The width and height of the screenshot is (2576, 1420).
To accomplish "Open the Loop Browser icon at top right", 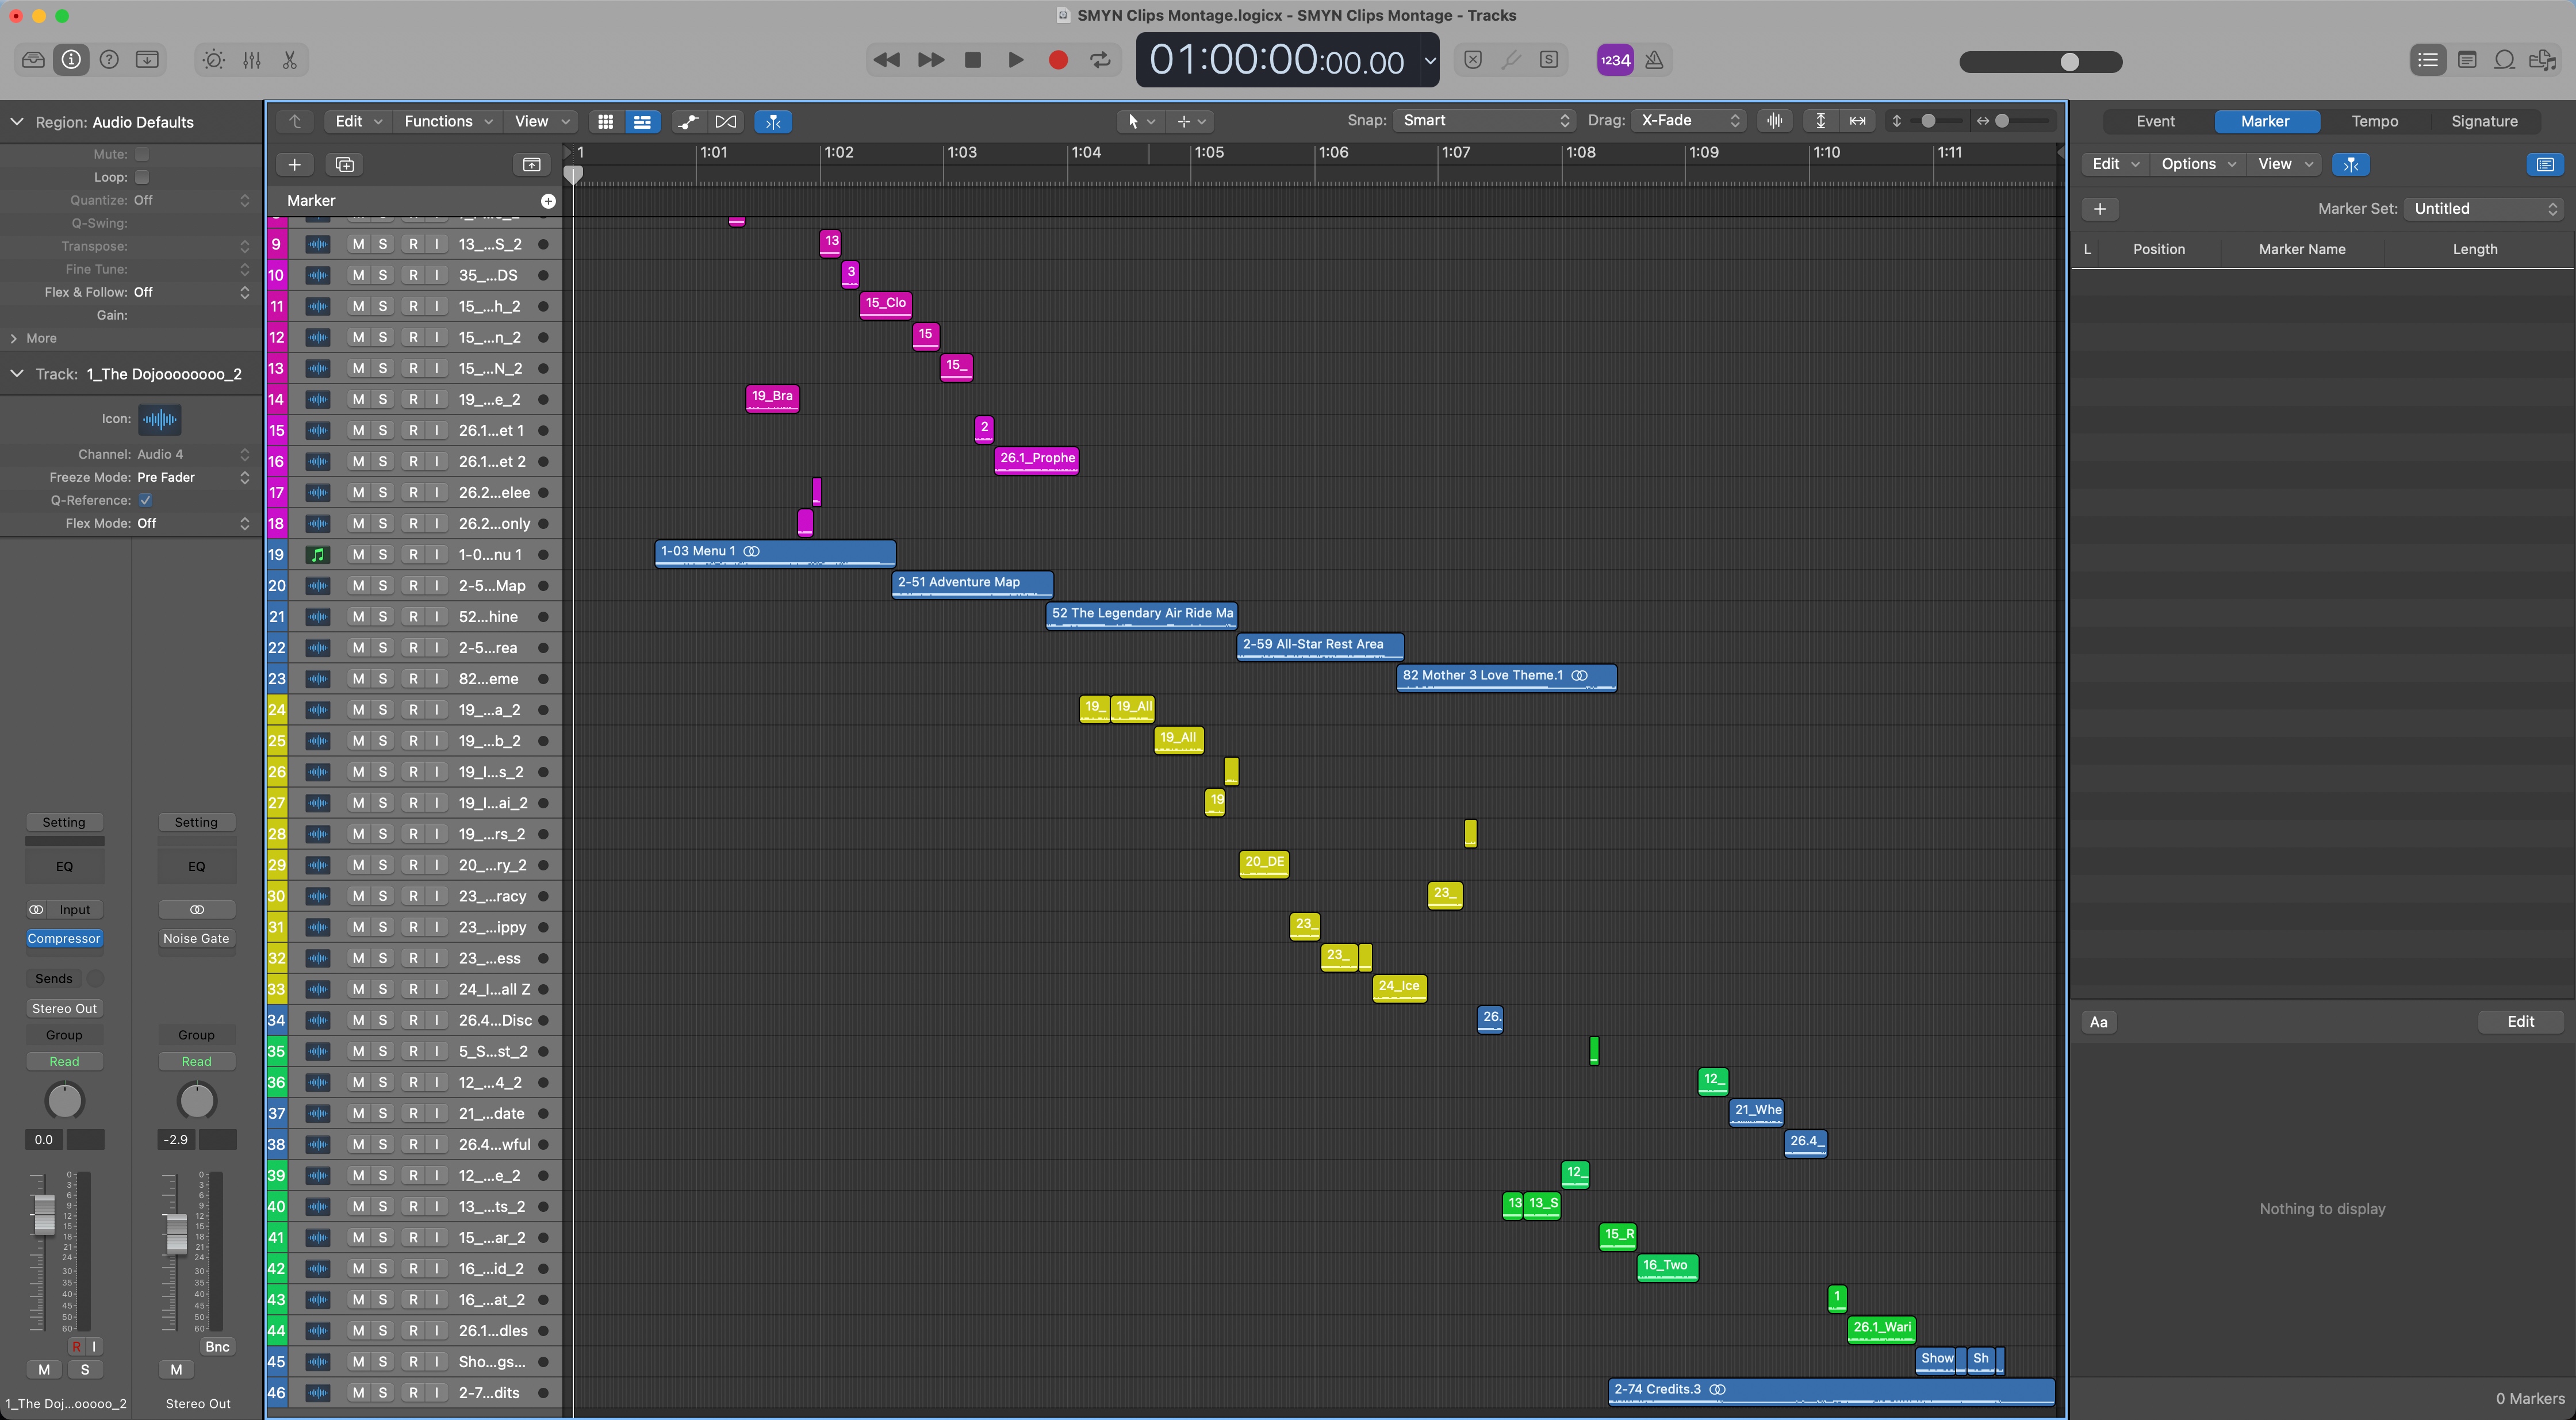I will (x=2504, y=60).
